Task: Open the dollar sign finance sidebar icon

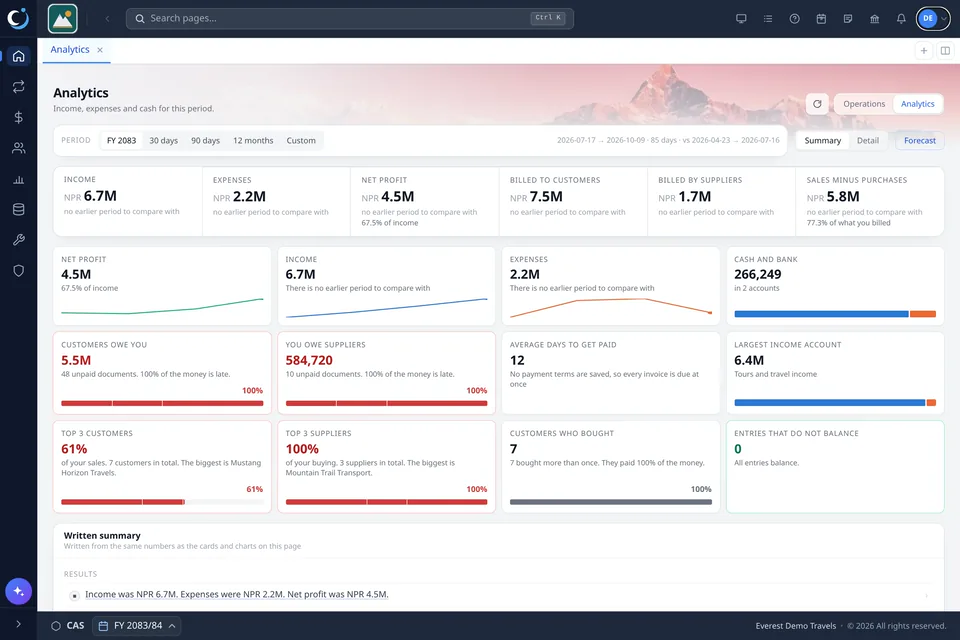Action: point(18,117)
